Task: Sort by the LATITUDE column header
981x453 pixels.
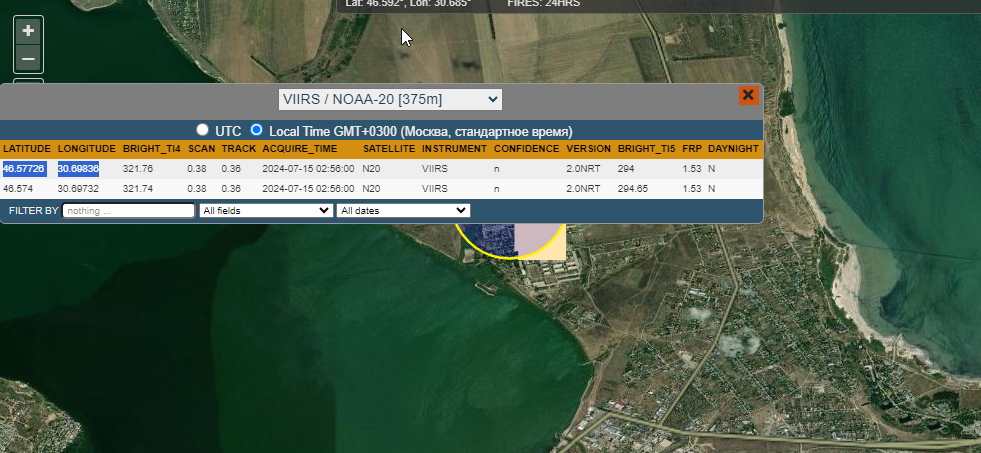Action: (27, 149)
